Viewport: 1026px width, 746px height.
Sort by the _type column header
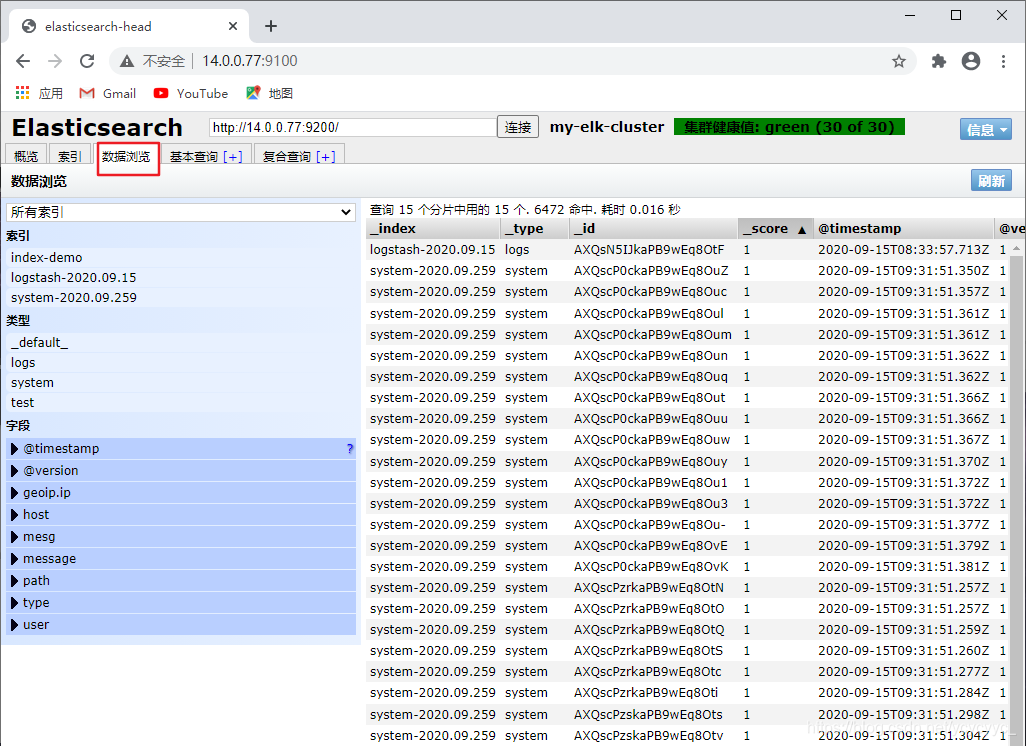click(x=535, y=228)
